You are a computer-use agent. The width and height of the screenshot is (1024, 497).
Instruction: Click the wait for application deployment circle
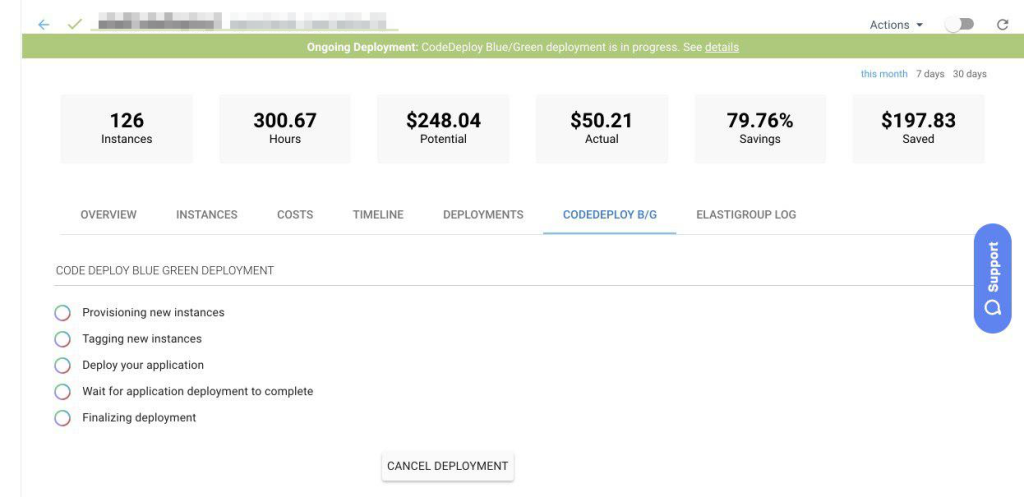tap(63, 392)
